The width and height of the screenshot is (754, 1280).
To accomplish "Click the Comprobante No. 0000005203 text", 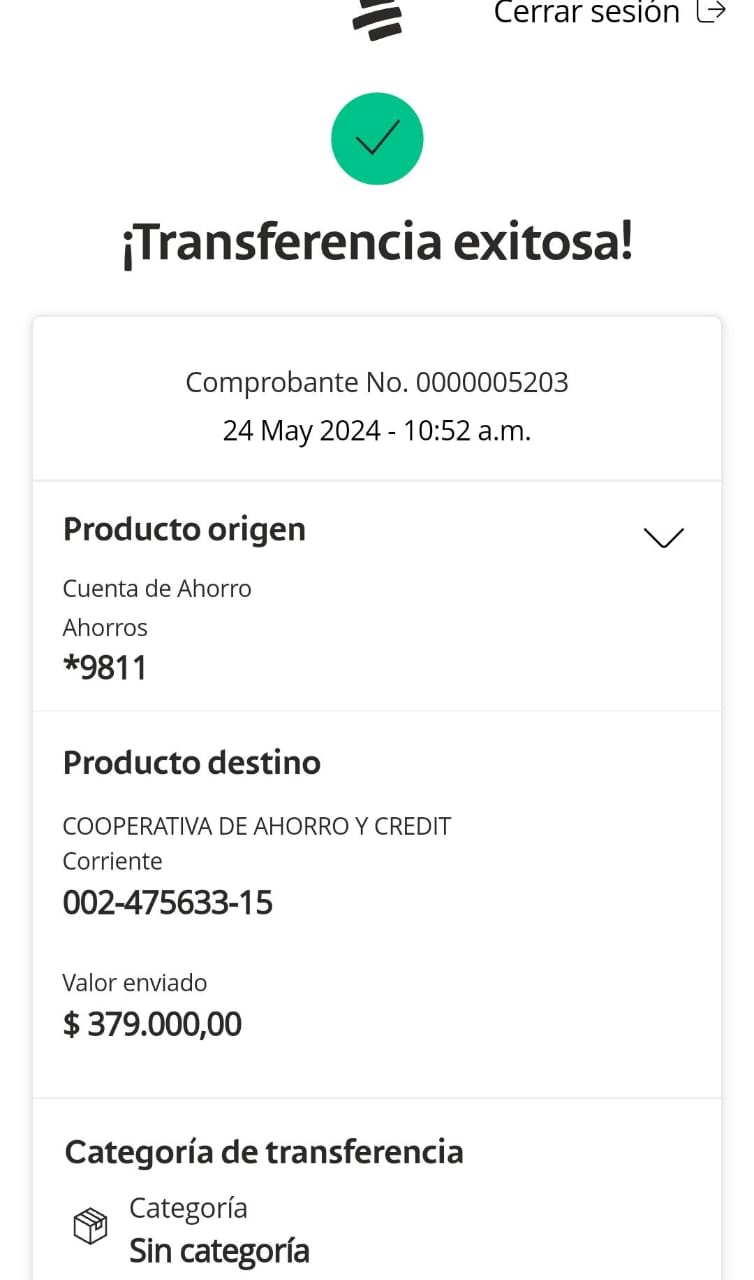I will click(377, 382).
